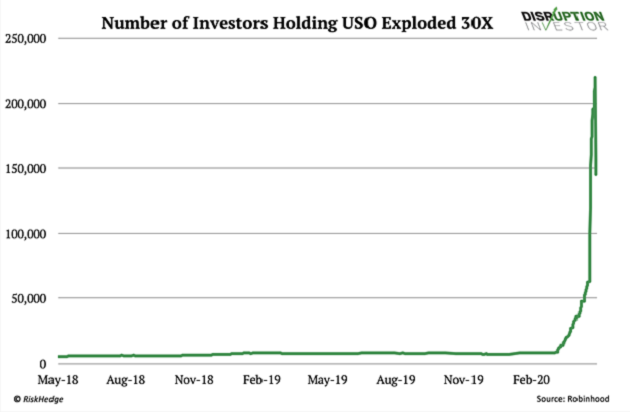The image size is (630, 412).
Task: Select the 50,000 y-axis value
Action: coord(32,299)
